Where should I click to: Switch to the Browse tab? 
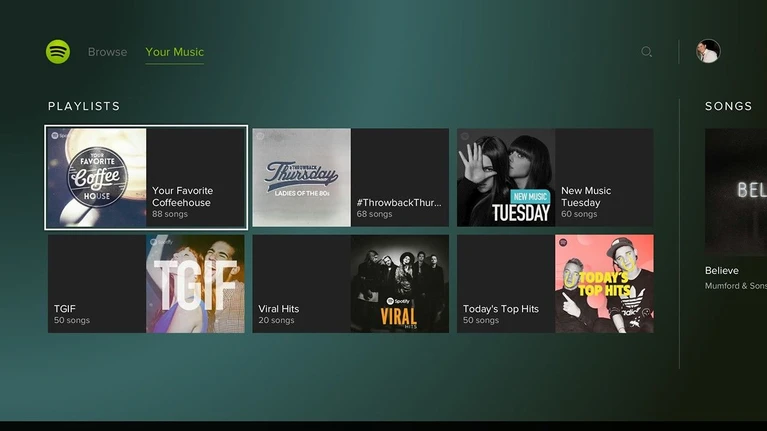tap(107, 52)
